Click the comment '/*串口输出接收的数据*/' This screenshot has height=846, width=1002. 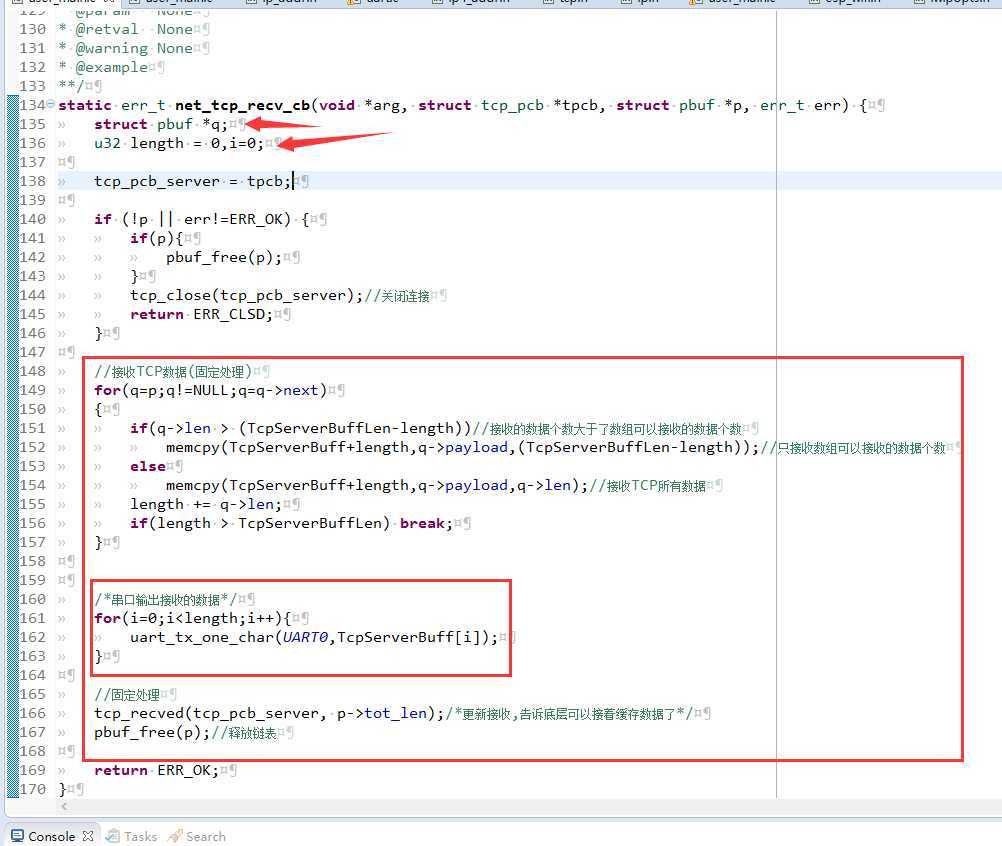coord(166,599)
